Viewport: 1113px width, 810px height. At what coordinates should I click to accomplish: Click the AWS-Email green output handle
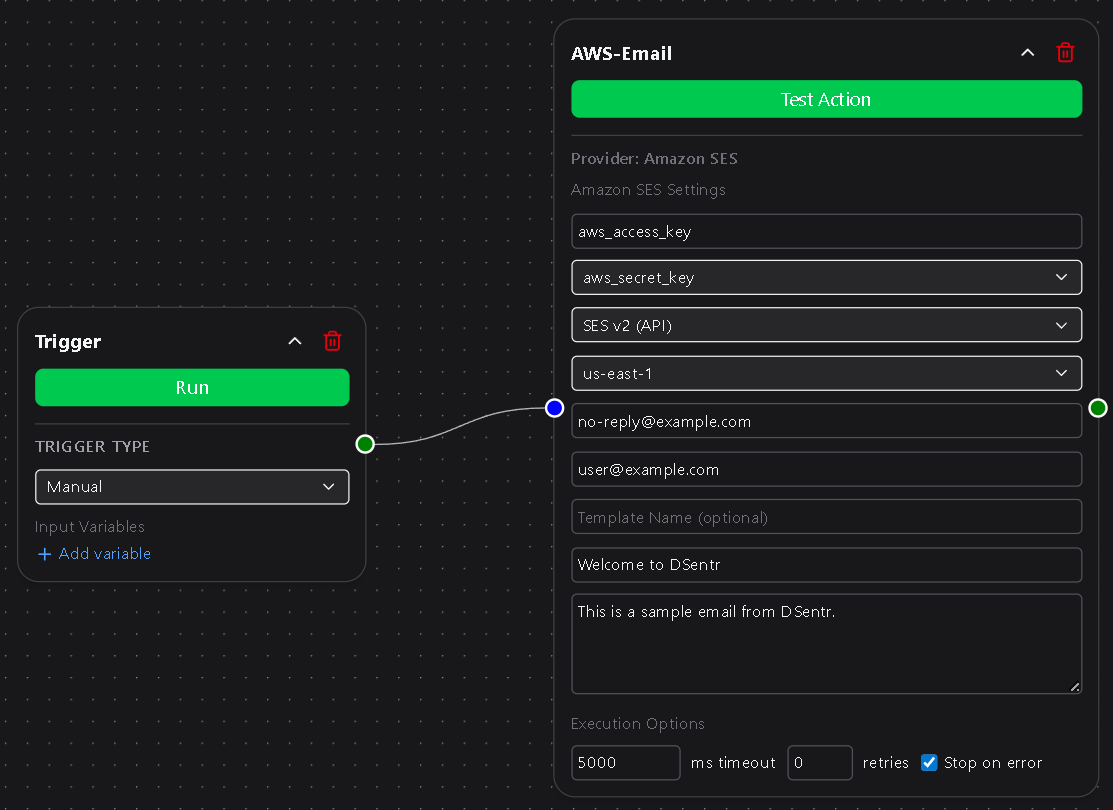click(x=1097, y=407)
